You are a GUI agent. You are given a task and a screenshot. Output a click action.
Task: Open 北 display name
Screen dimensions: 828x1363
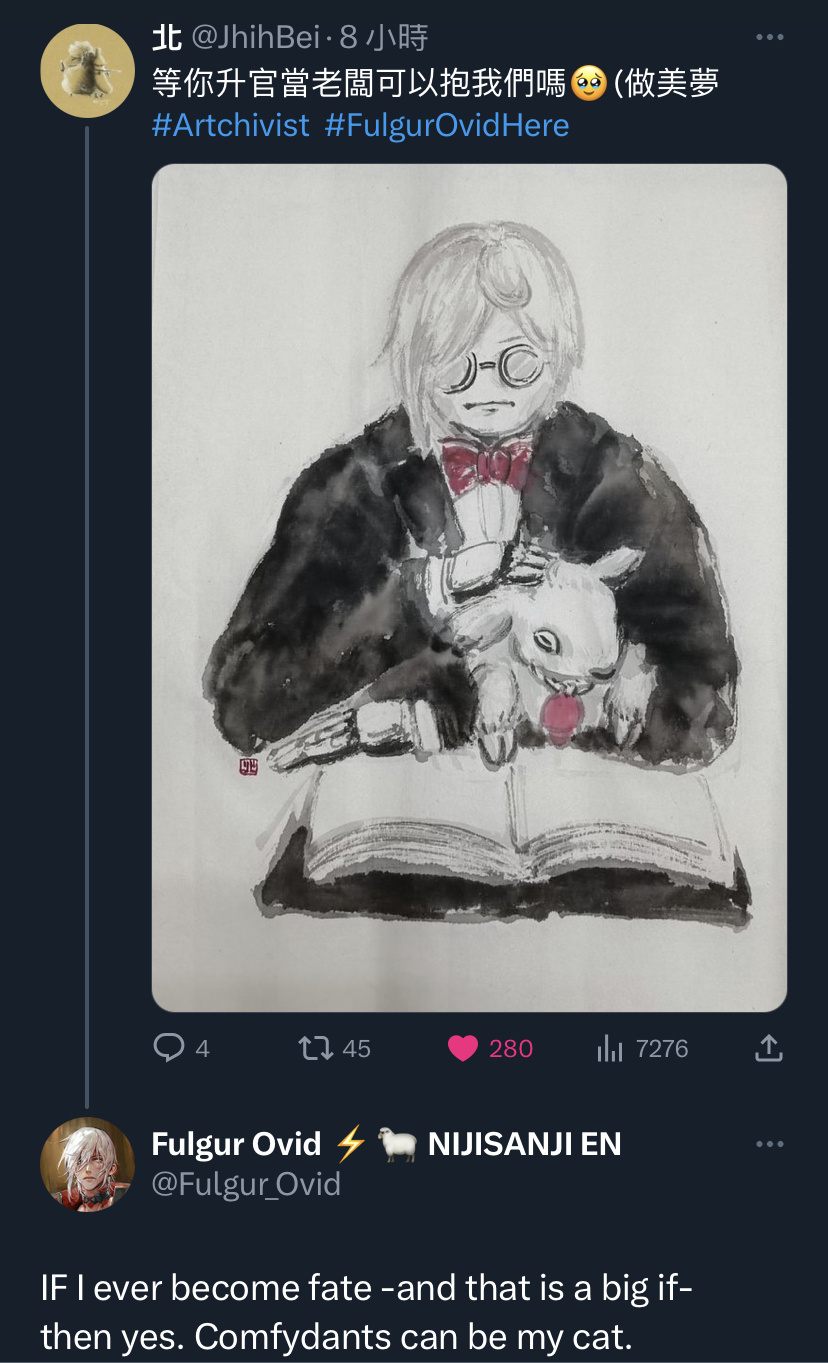(x=166, y=38)
